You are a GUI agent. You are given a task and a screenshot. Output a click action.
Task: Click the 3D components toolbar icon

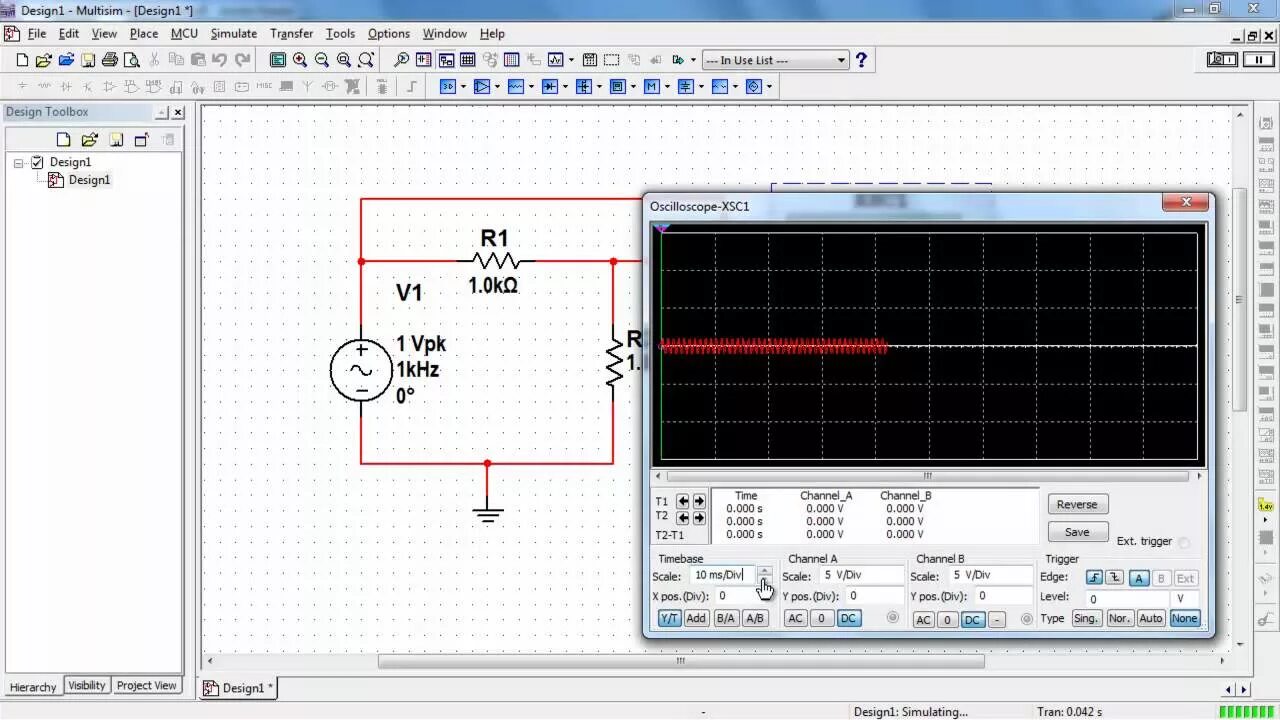(x=448, y=87)
